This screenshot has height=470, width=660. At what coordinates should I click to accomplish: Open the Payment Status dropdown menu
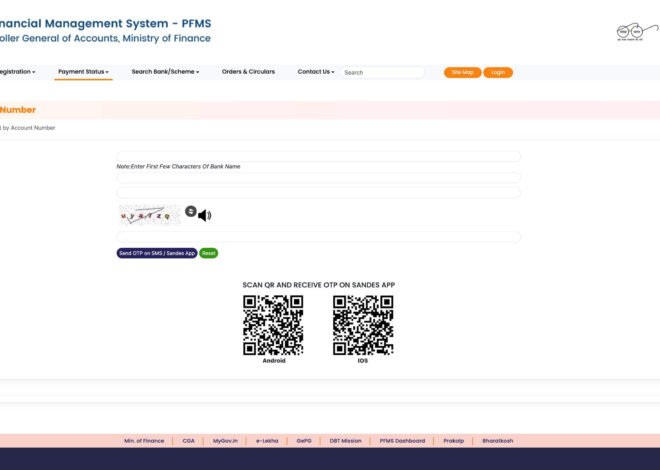[83, 72]
